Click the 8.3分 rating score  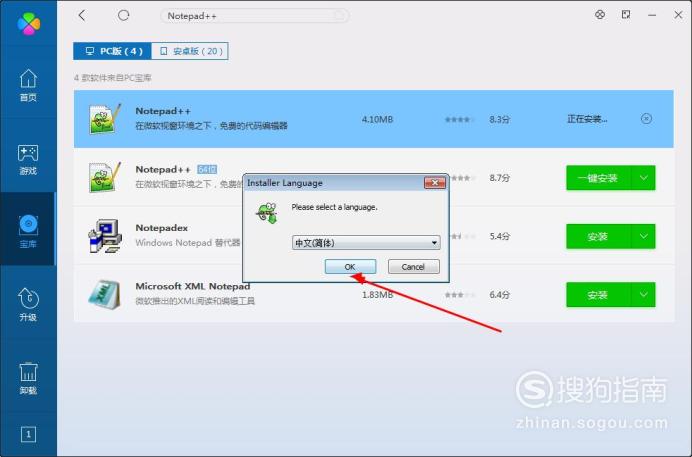pos(499,119)
